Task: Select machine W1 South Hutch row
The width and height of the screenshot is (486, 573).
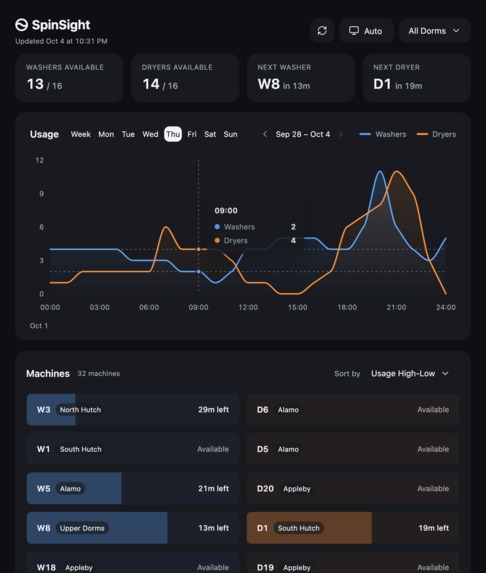Action: pos(133,449)
